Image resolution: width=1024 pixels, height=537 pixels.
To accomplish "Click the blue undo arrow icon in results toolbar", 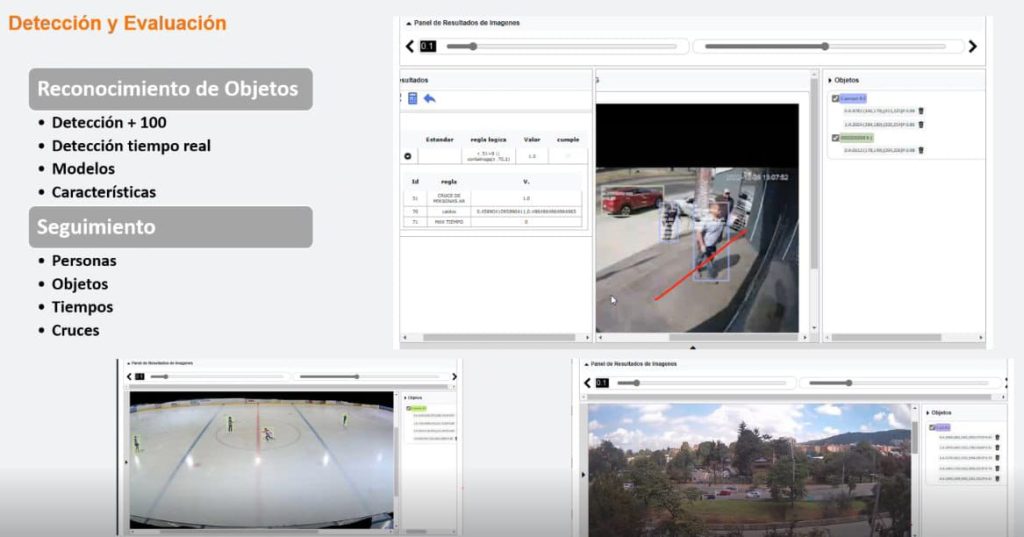I will tap(430, 99).
